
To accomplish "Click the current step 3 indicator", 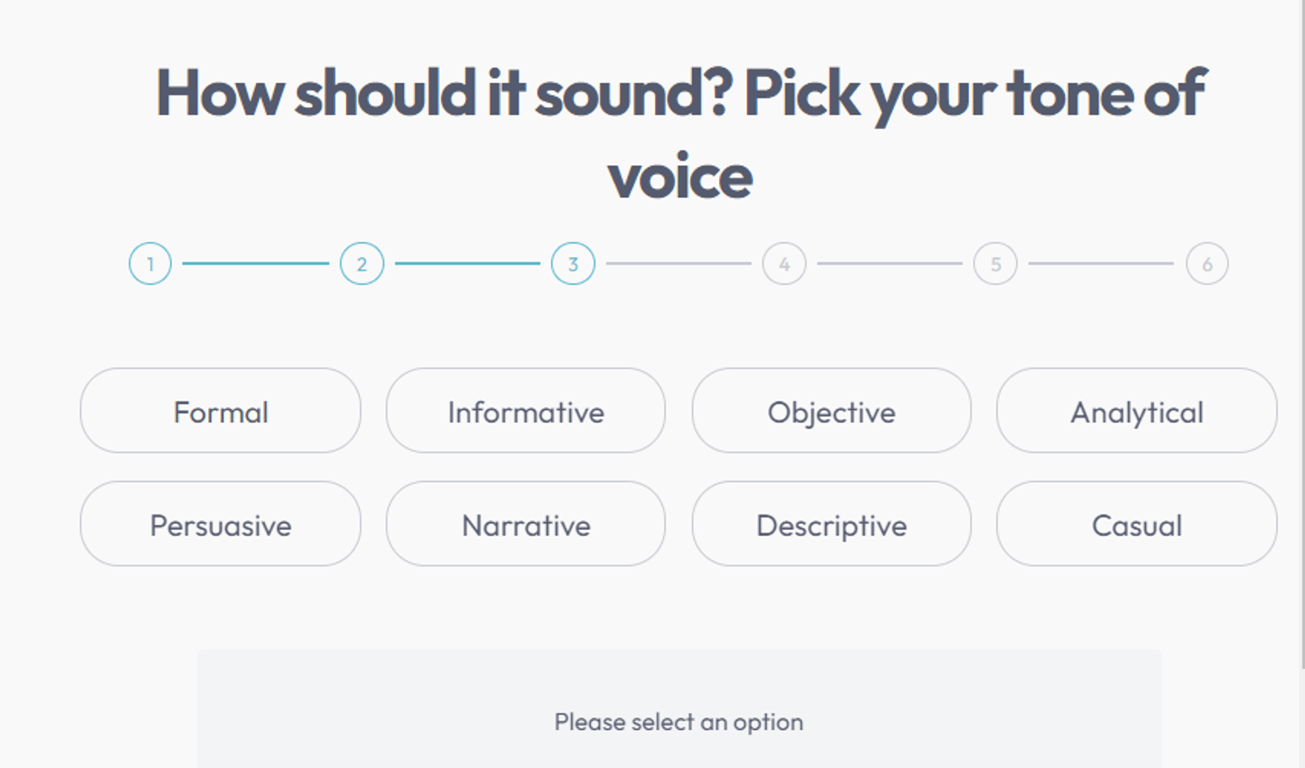I will [573, 264].
